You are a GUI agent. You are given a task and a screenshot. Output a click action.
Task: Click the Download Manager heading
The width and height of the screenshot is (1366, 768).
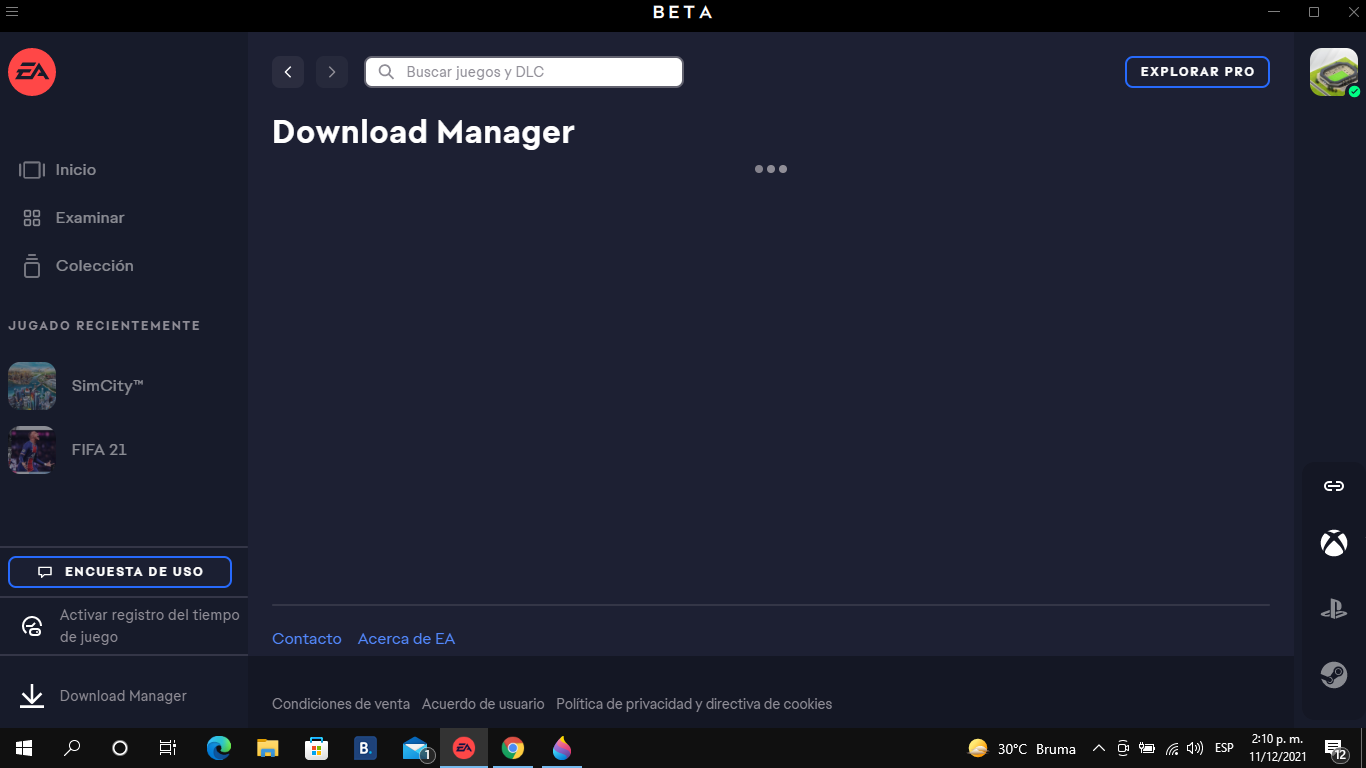coord(423,132)
